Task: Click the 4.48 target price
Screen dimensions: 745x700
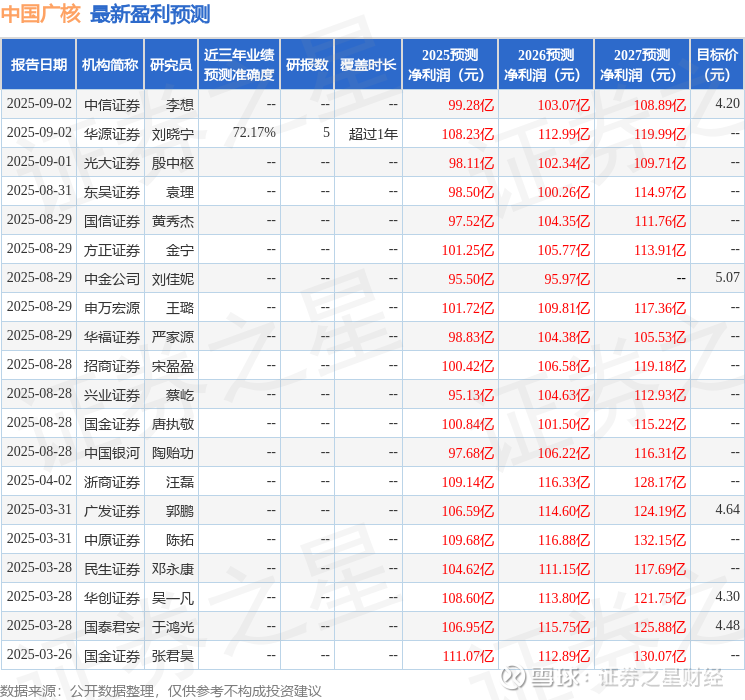Action: 727,625
